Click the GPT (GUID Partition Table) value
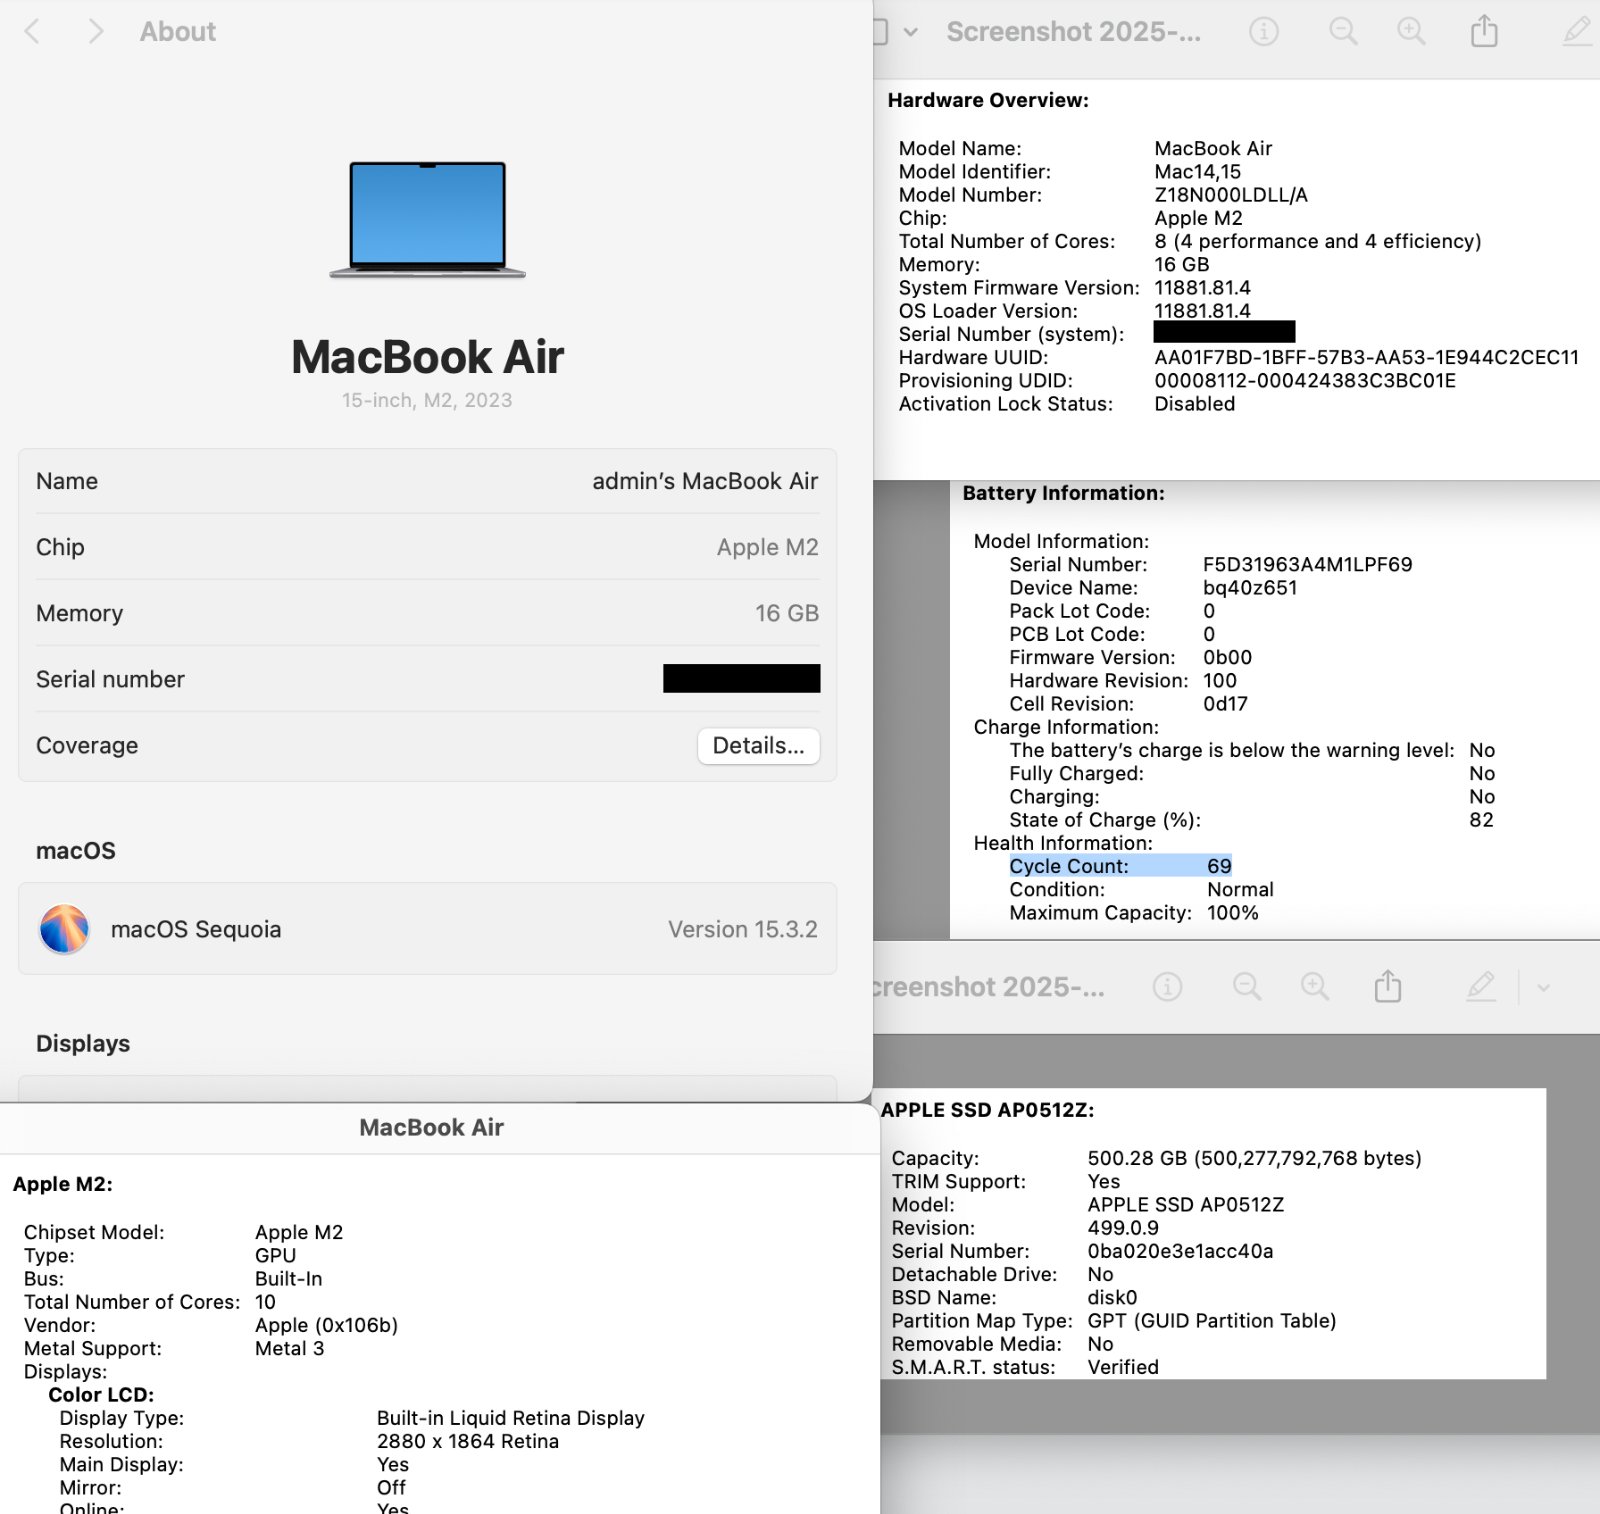This screenshot has height=1514, width=1600. (1212, 1321)
